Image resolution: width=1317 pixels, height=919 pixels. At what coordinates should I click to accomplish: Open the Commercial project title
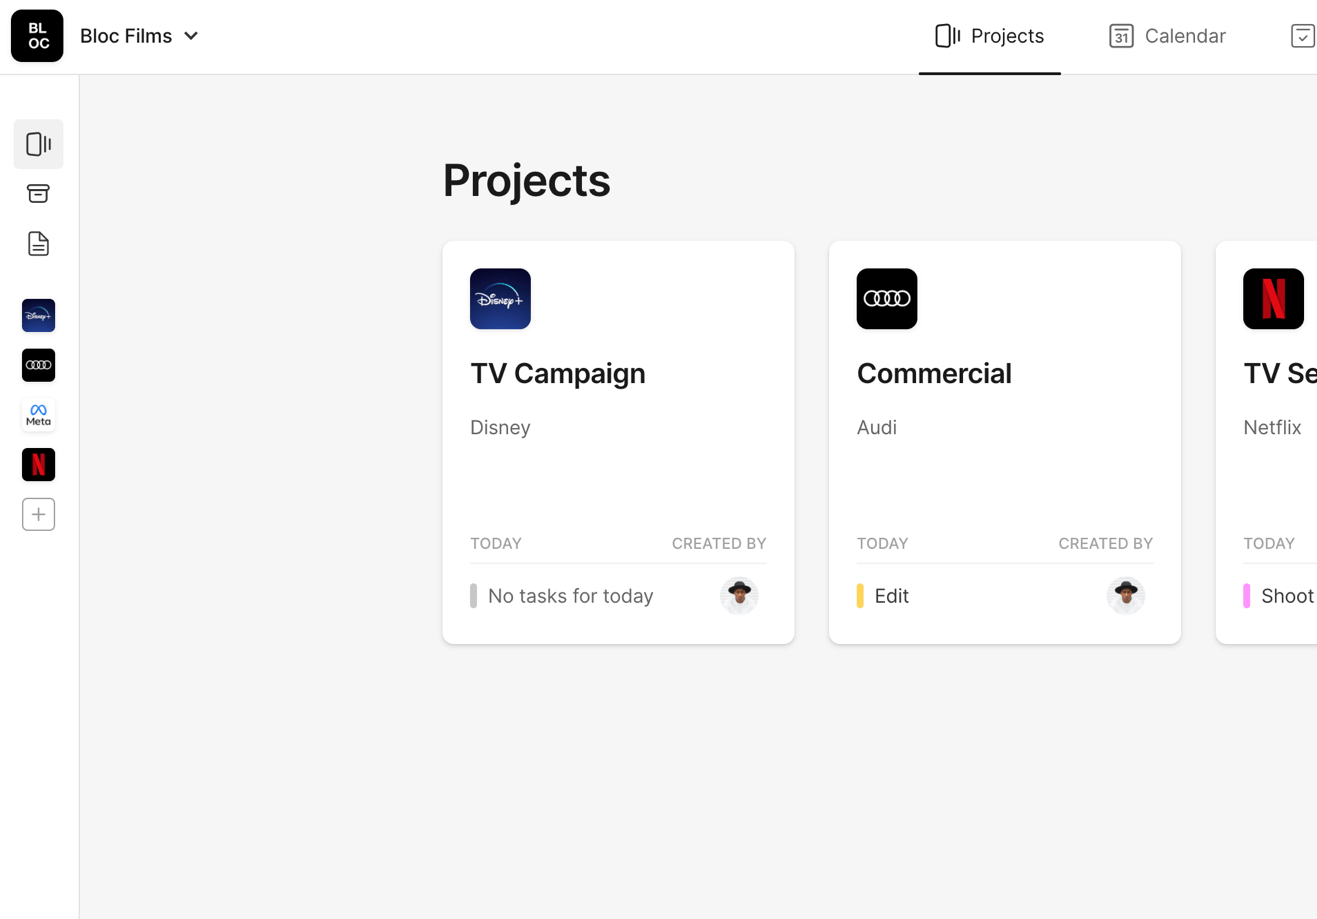[933, 373]
